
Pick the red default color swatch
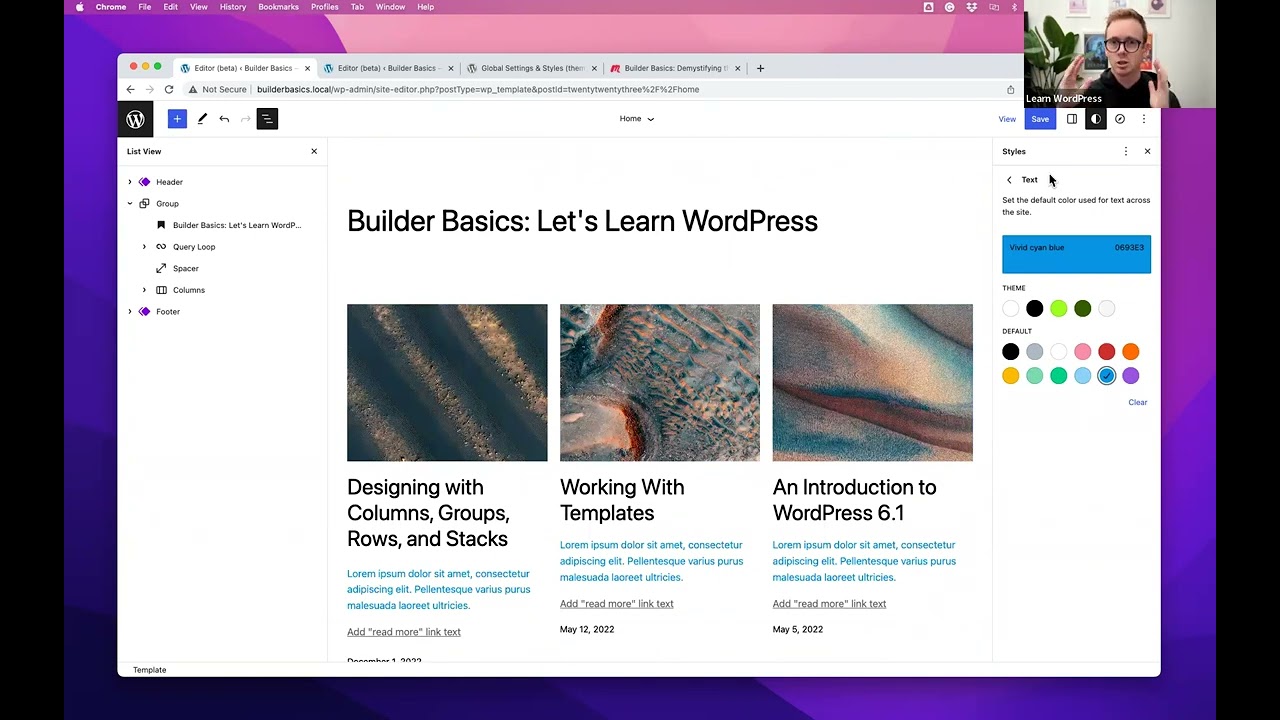coord(1106,352)
